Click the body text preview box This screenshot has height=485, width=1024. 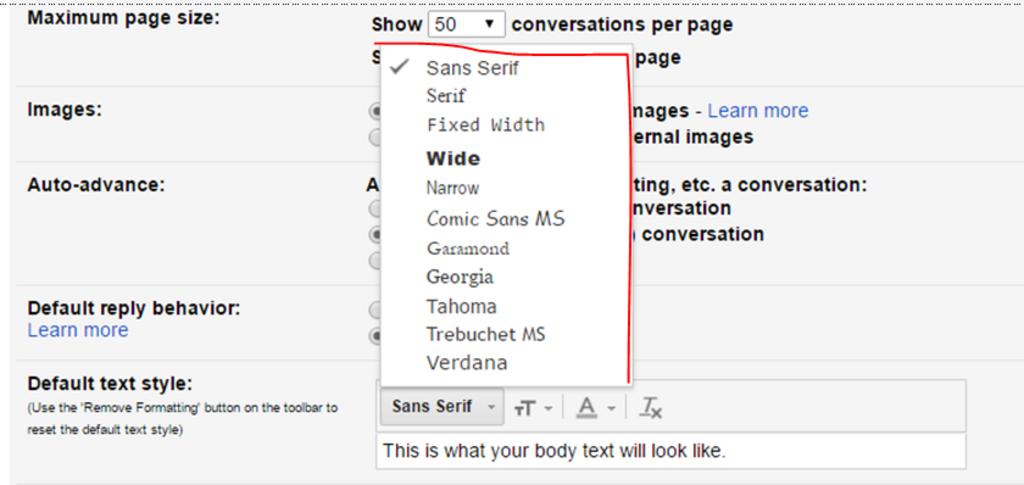672,451
